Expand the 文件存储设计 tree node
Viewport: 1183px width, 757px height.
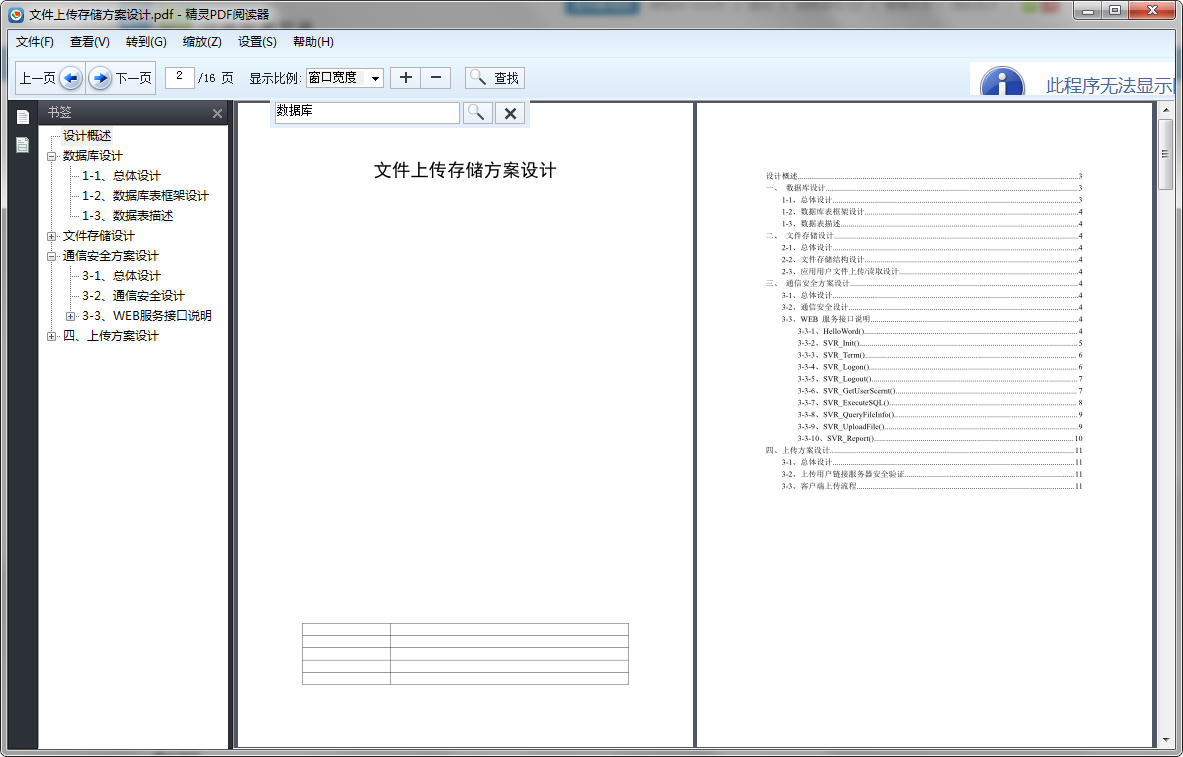click(x=51, y=236)
